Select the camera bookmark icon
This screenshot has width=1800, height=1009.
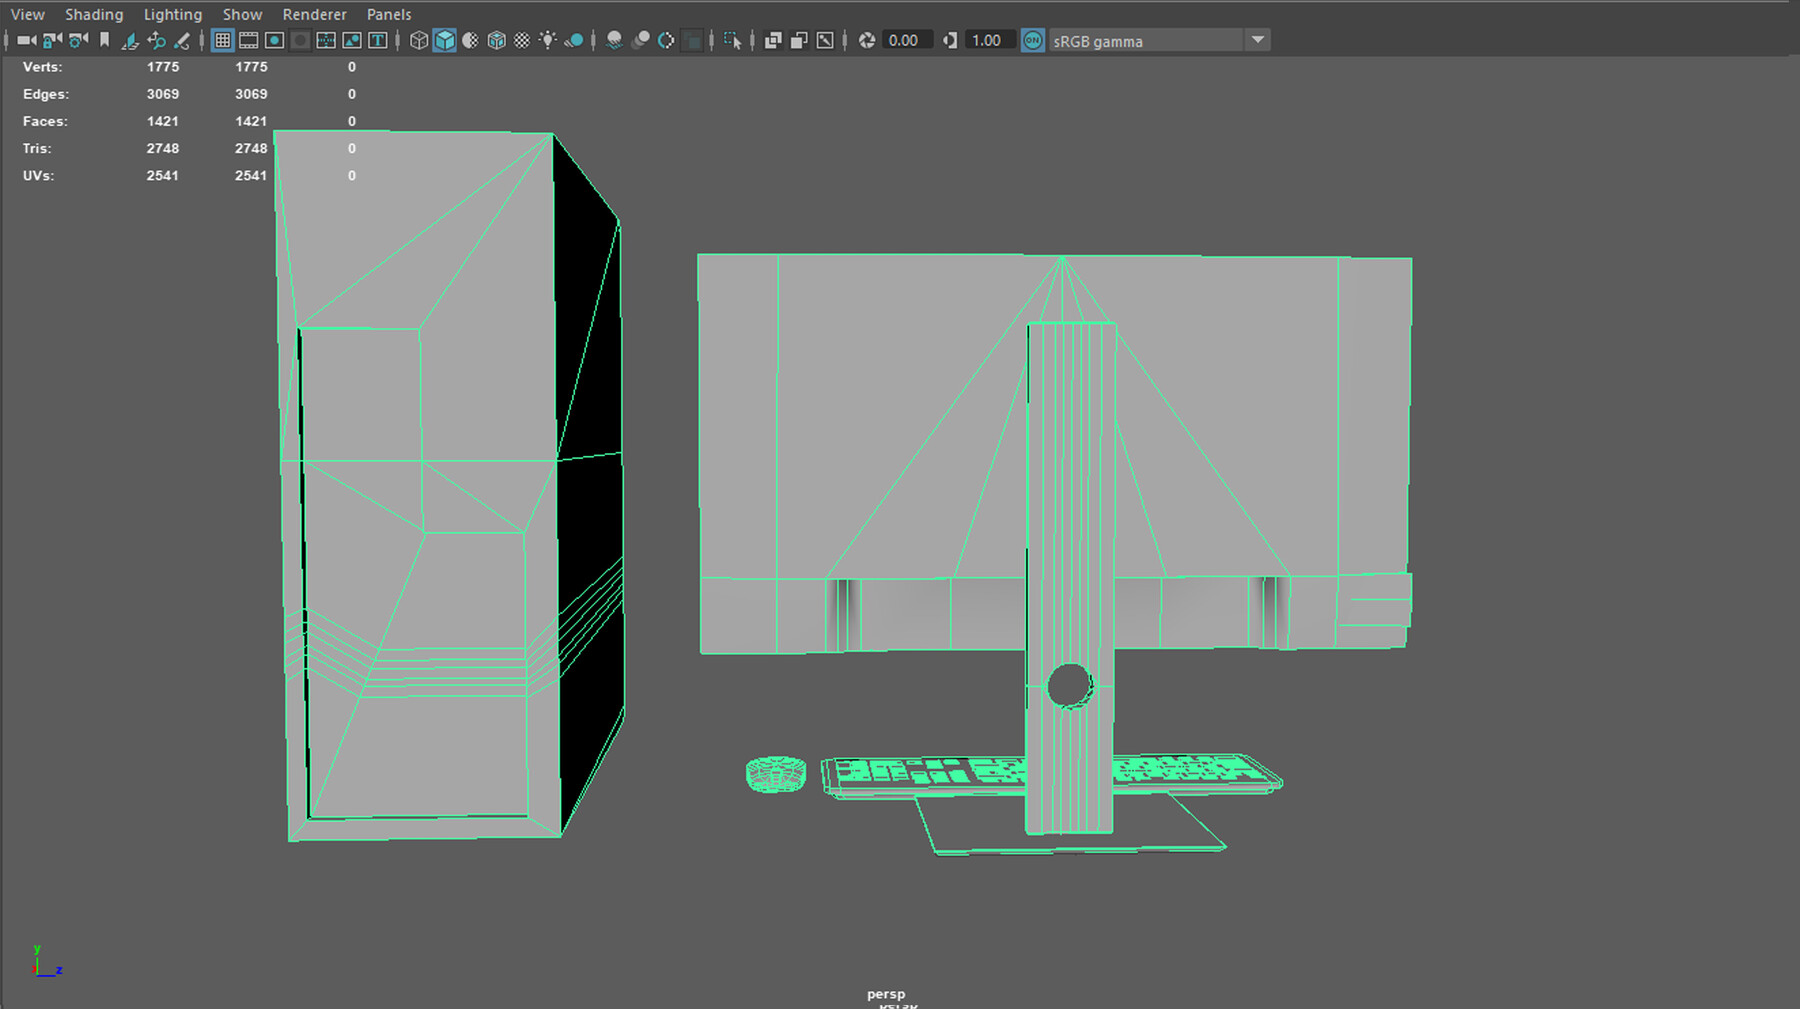pos(105,40)
